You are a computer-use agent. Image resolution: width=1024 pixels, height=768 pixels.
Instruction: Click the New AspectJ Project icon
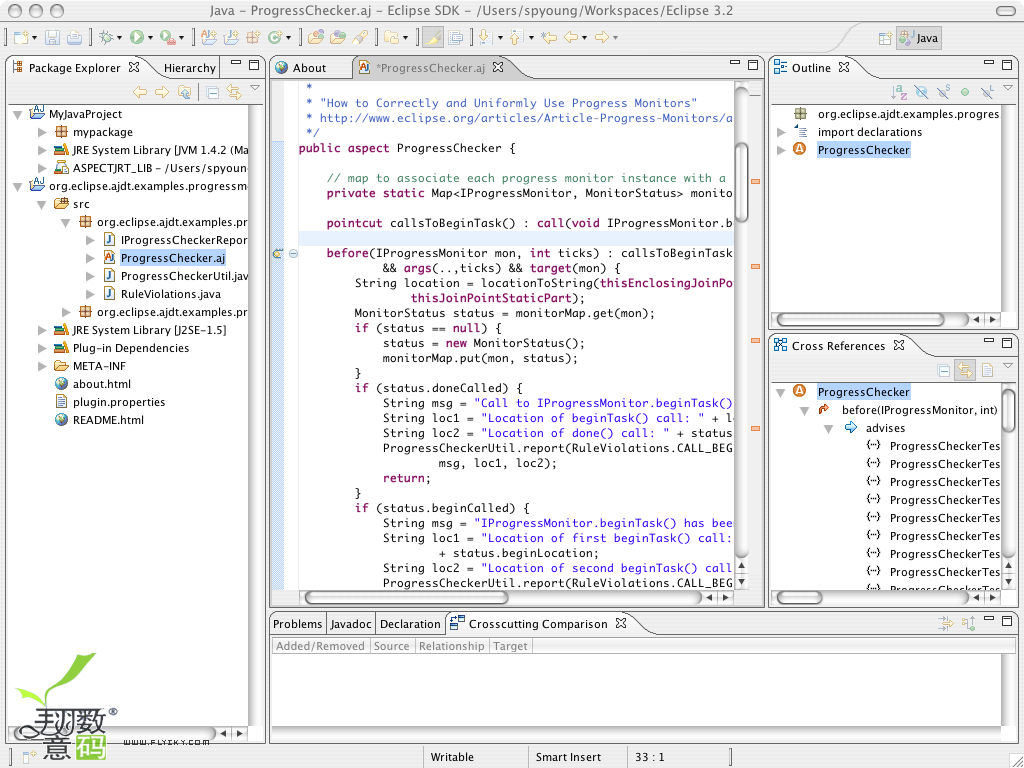click(209, 38)
